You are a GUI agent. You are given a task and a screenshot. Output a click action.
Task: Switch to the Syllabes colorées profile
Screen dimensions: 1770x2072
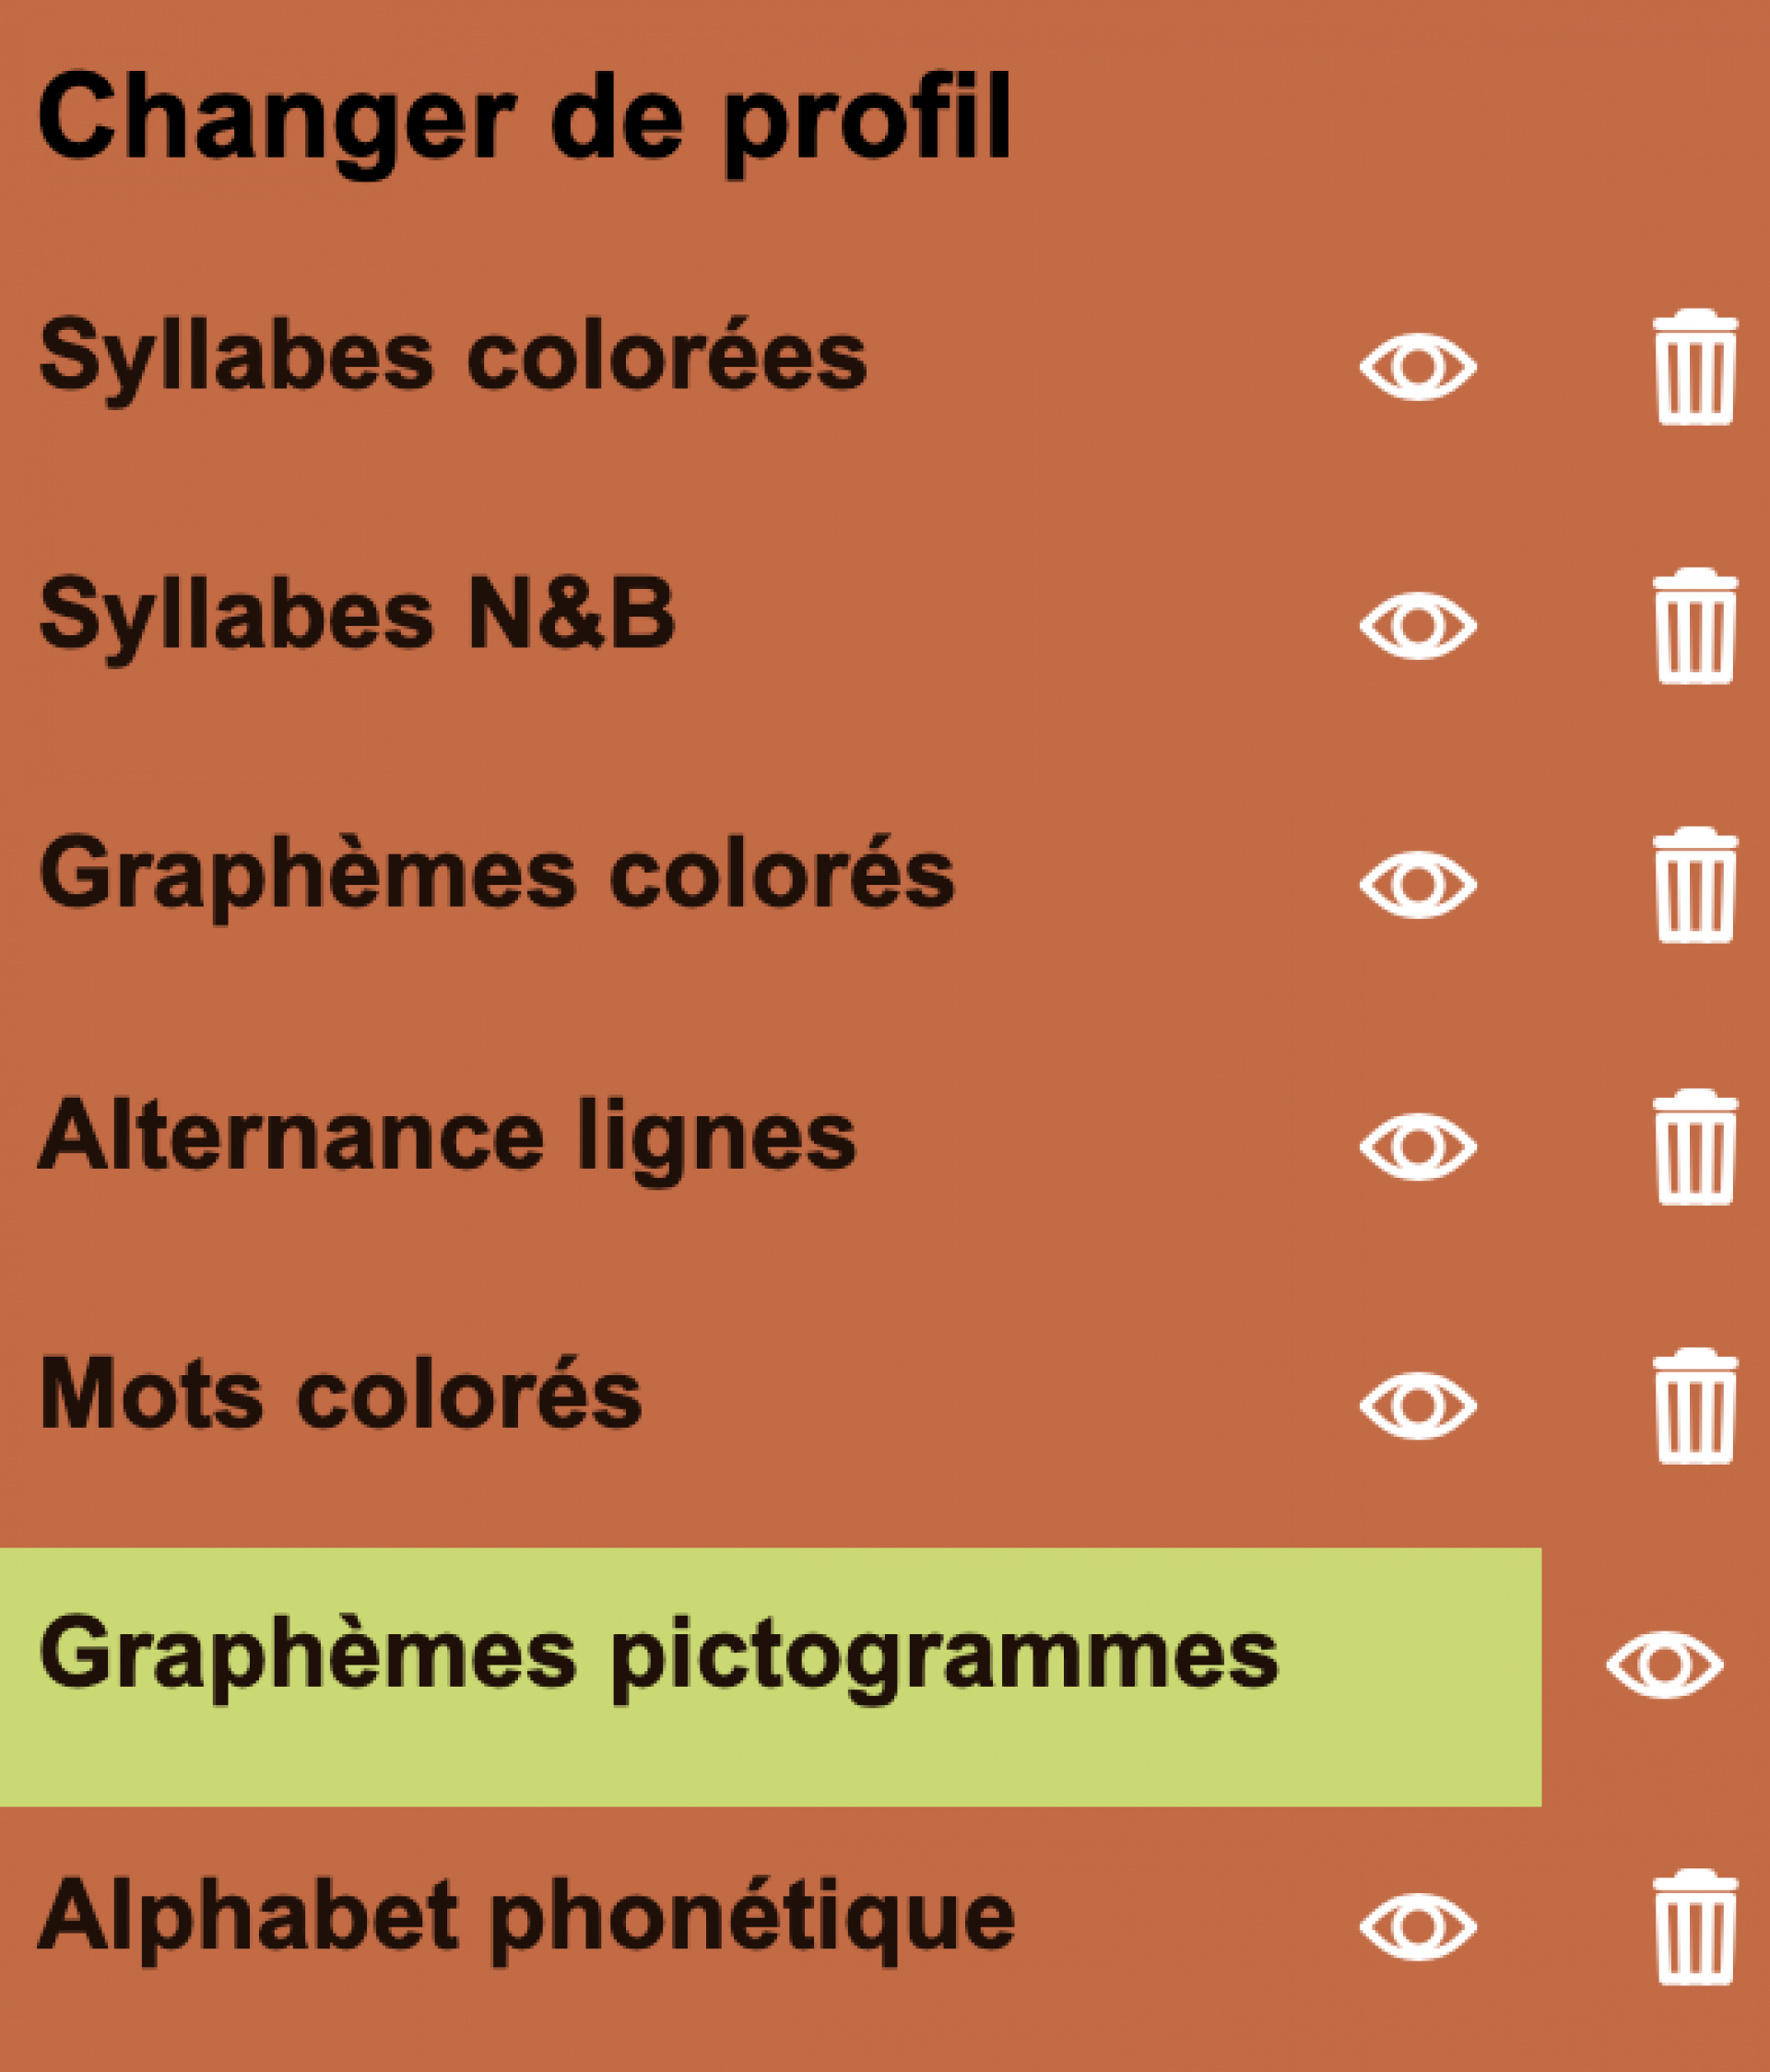(x=452, y=358)
